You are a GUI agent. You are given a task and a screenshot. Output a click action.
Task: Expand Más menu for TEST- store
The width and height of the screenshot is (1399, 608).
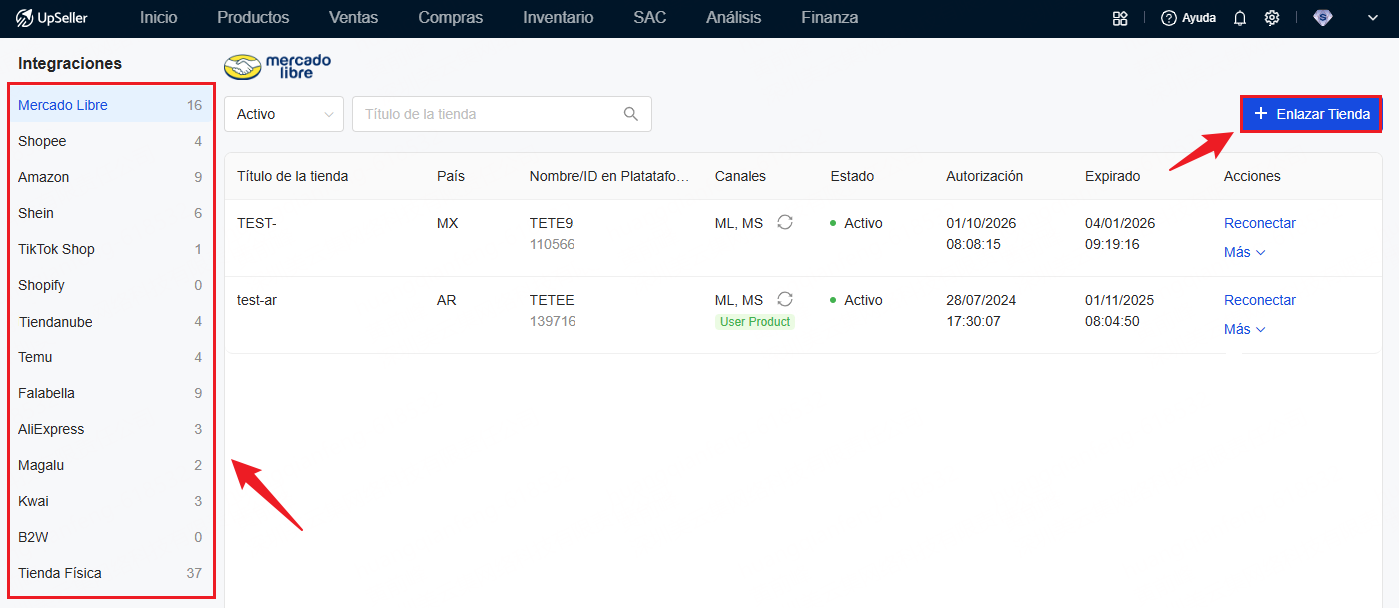point(1244,252)
